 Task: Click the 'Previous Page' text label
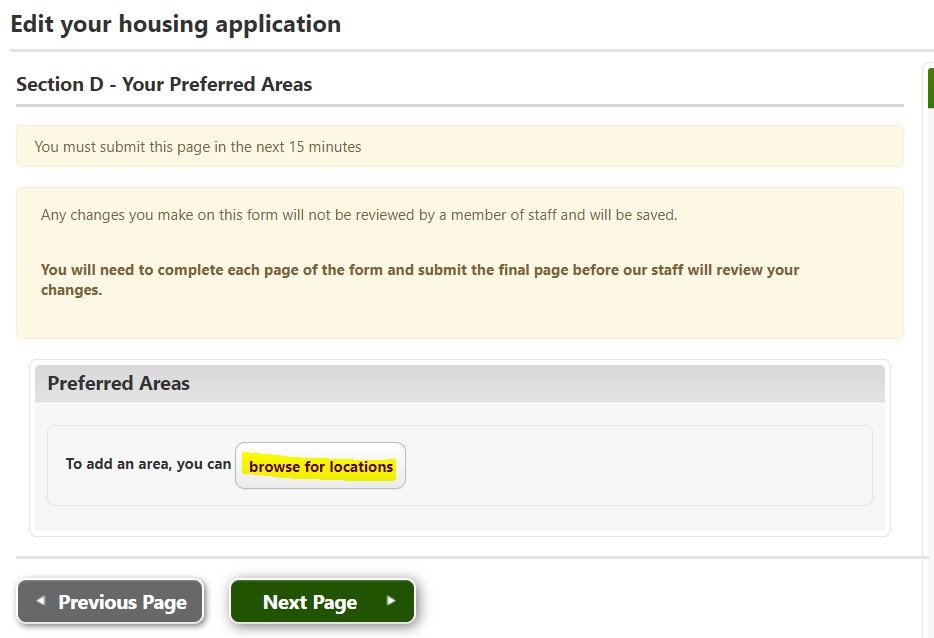click(x=122, y=602)
